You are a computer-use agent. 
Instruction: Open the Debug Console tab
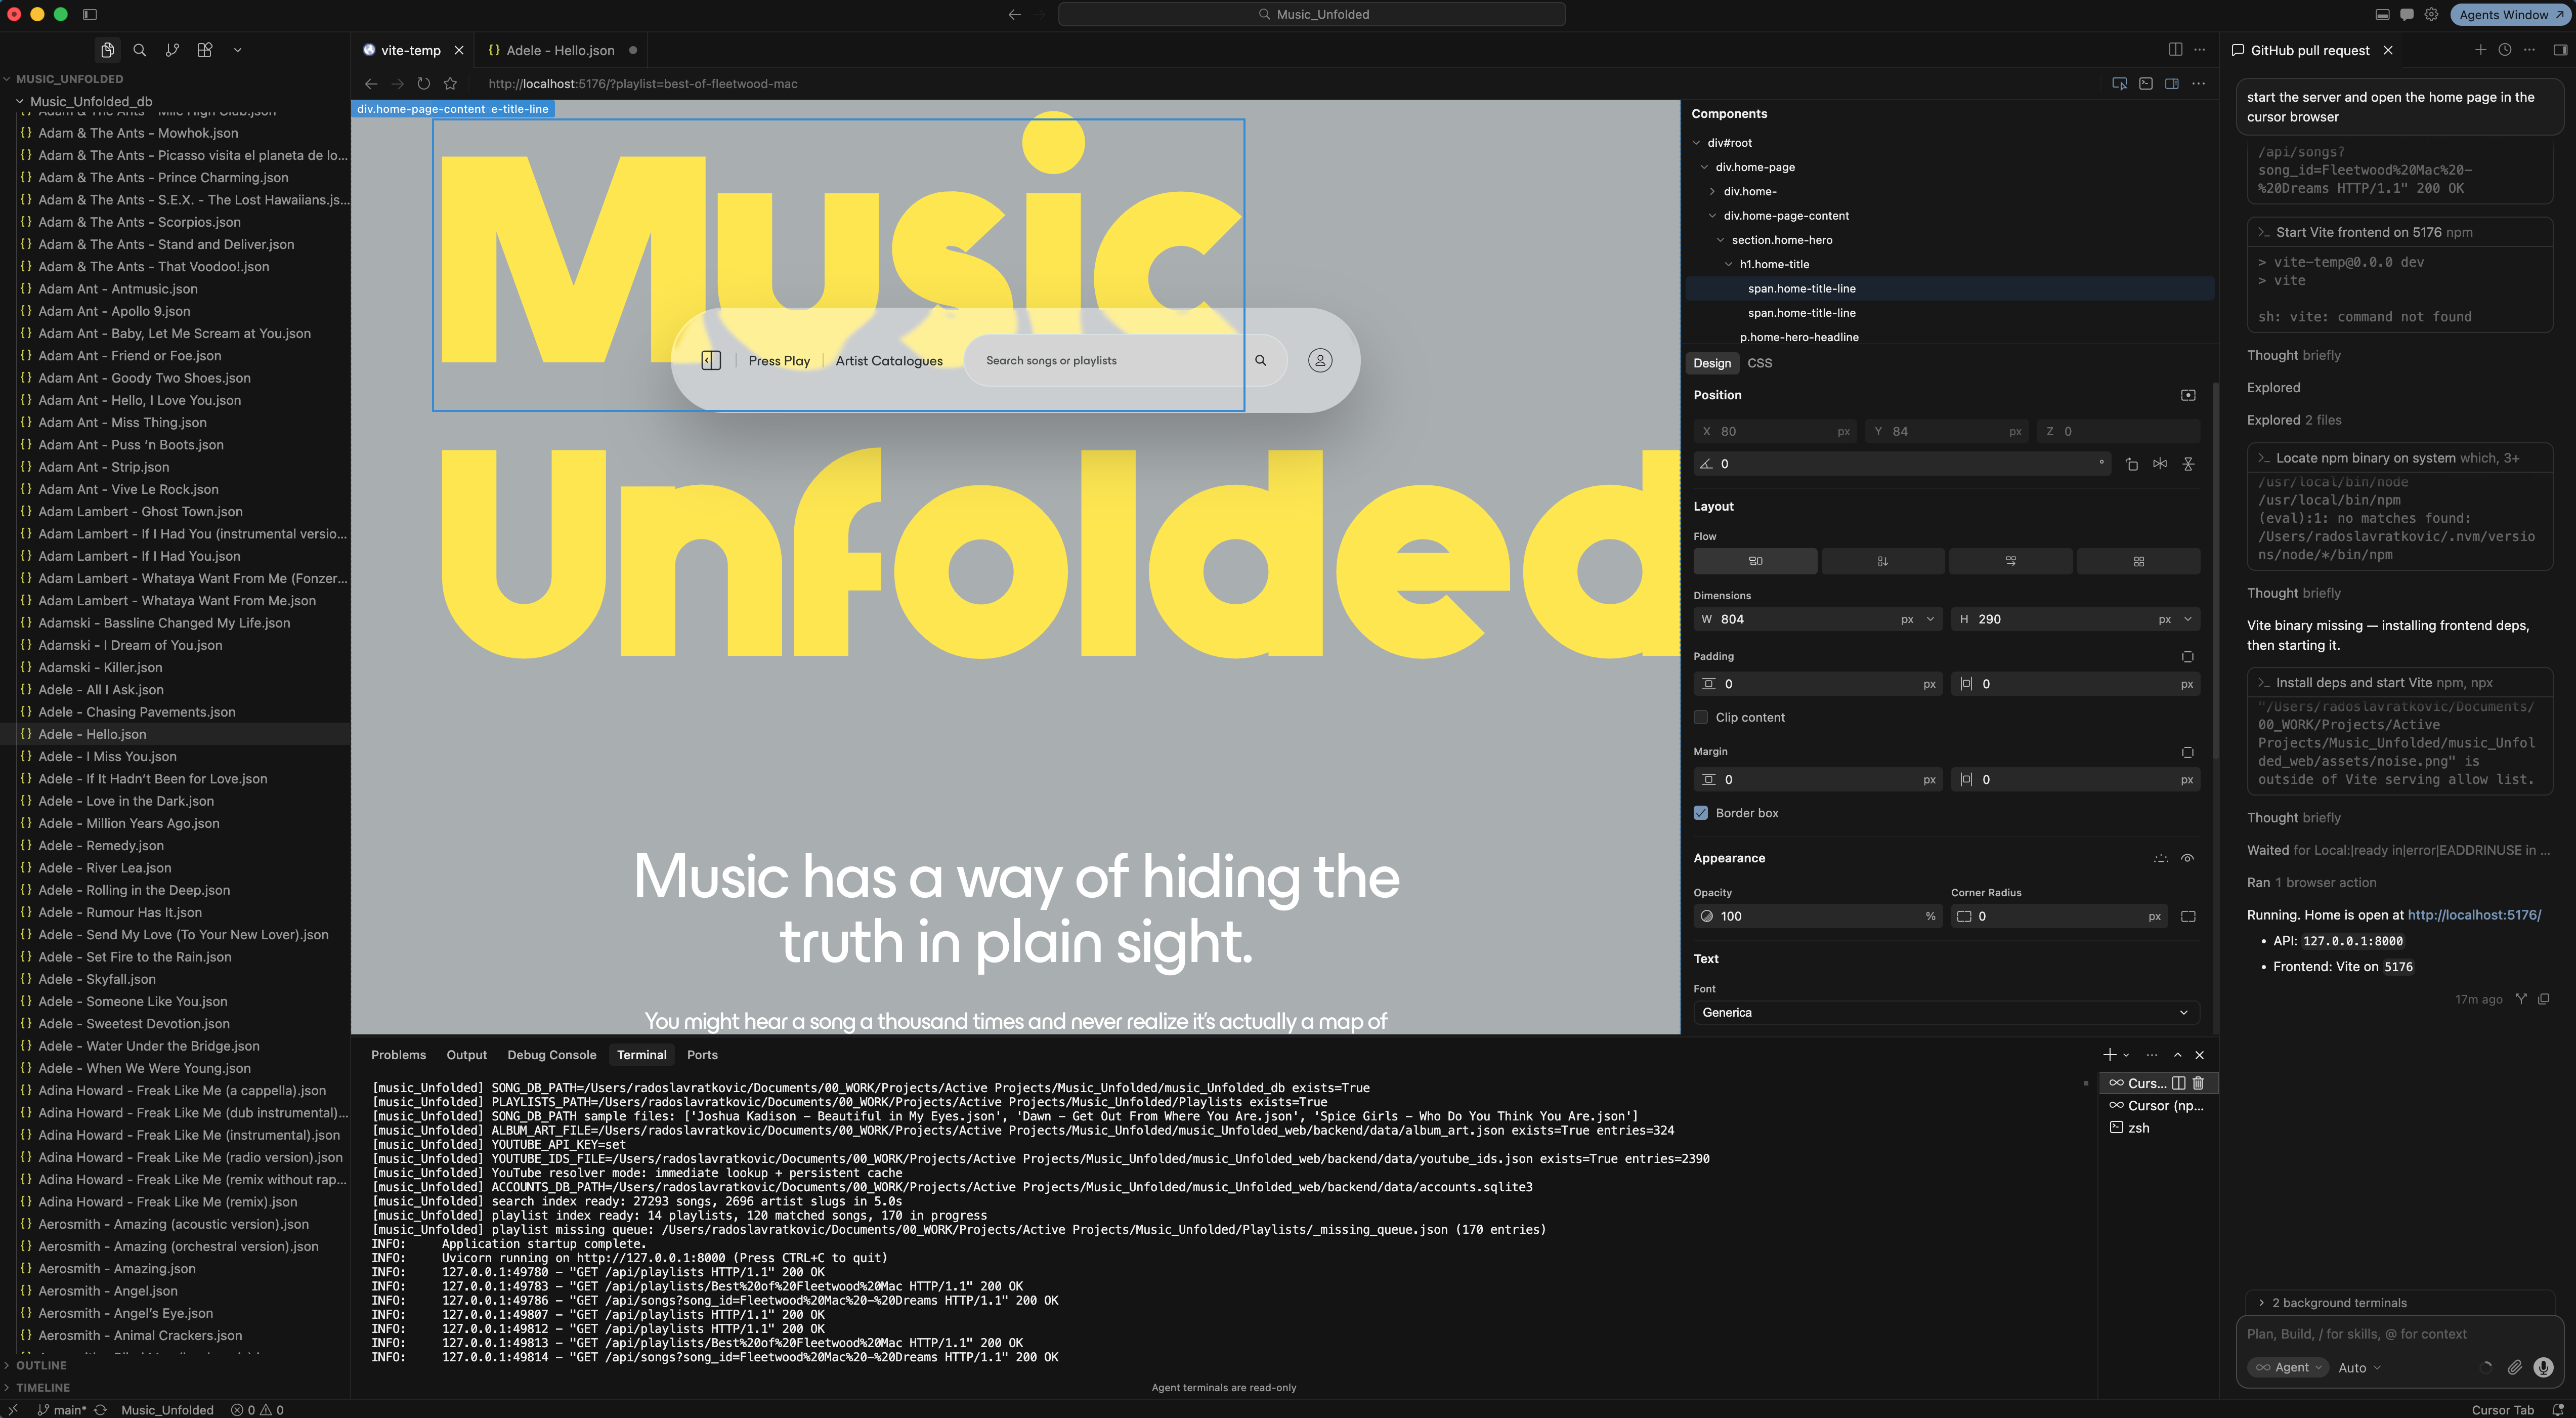551,1055
